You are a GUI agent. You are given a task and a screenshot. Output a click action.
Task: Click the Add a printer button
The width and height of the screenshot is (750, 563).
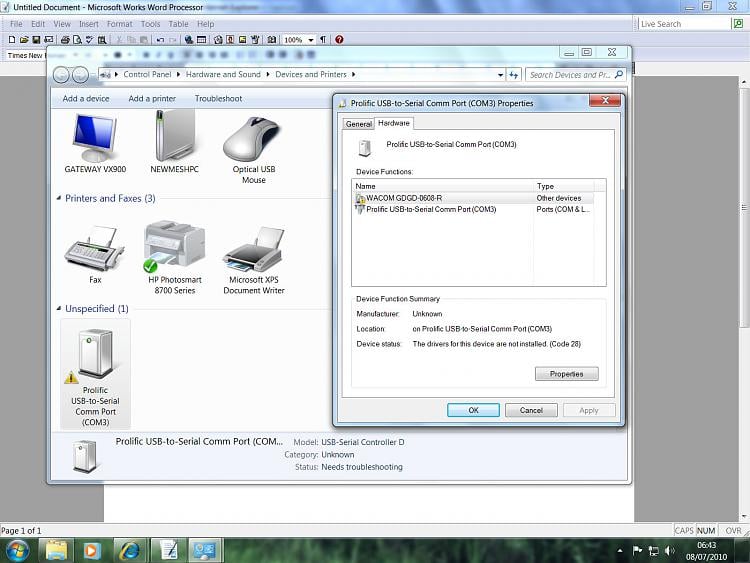[x=152, y=99]
